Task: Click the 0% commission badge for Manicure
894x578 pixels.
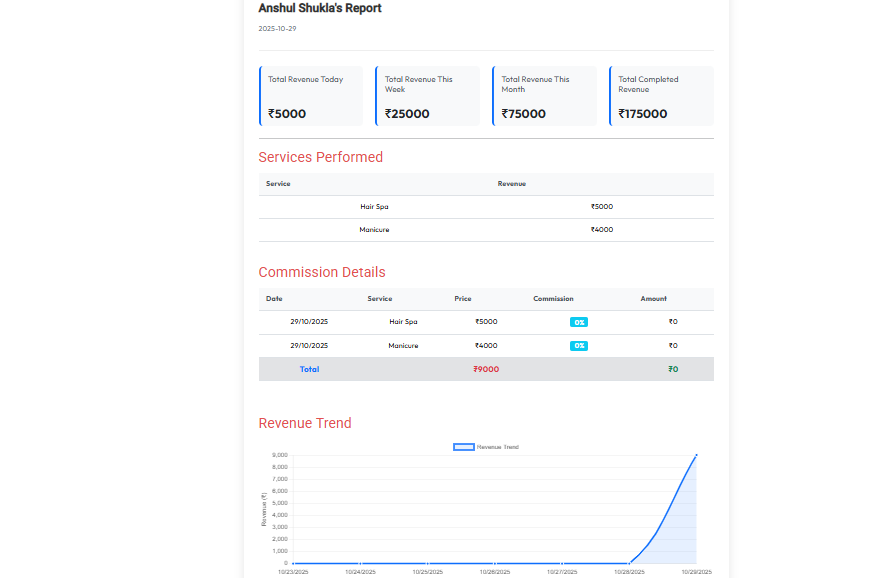Action: [578, 345]
